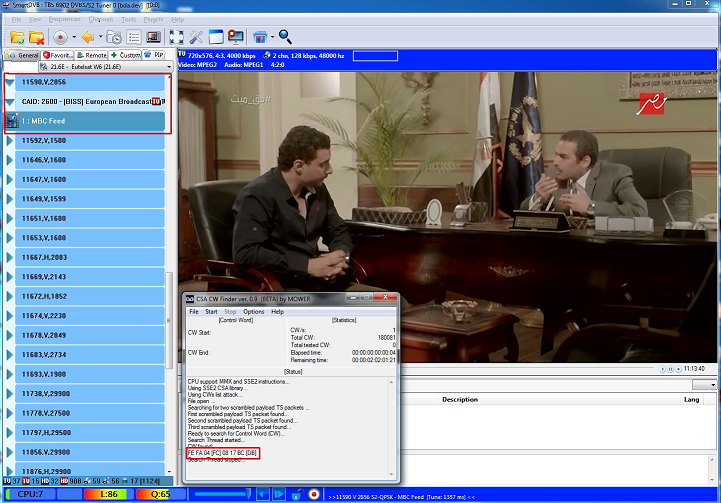Click the open folder toolbar icon
This screenshot has height=503, width=721.
click(x=17, y=37)
